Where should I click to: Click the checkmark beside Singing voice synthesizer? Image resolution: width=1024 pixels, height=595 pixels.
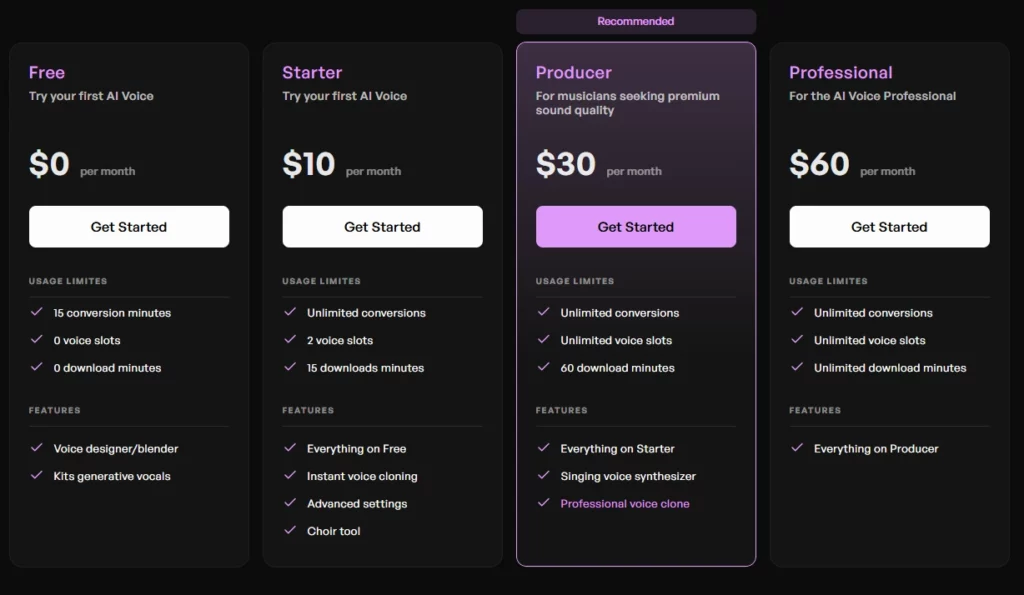pos(544,476)
